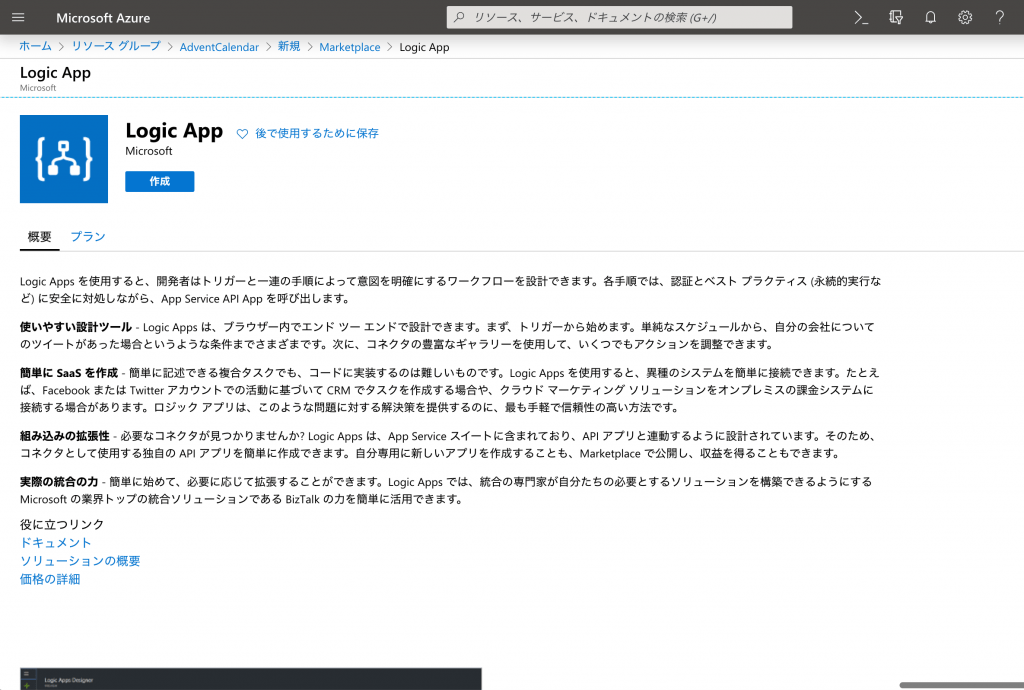
Task: Click the horizontal scrollbar at the bottom
Action: [961, 685]
